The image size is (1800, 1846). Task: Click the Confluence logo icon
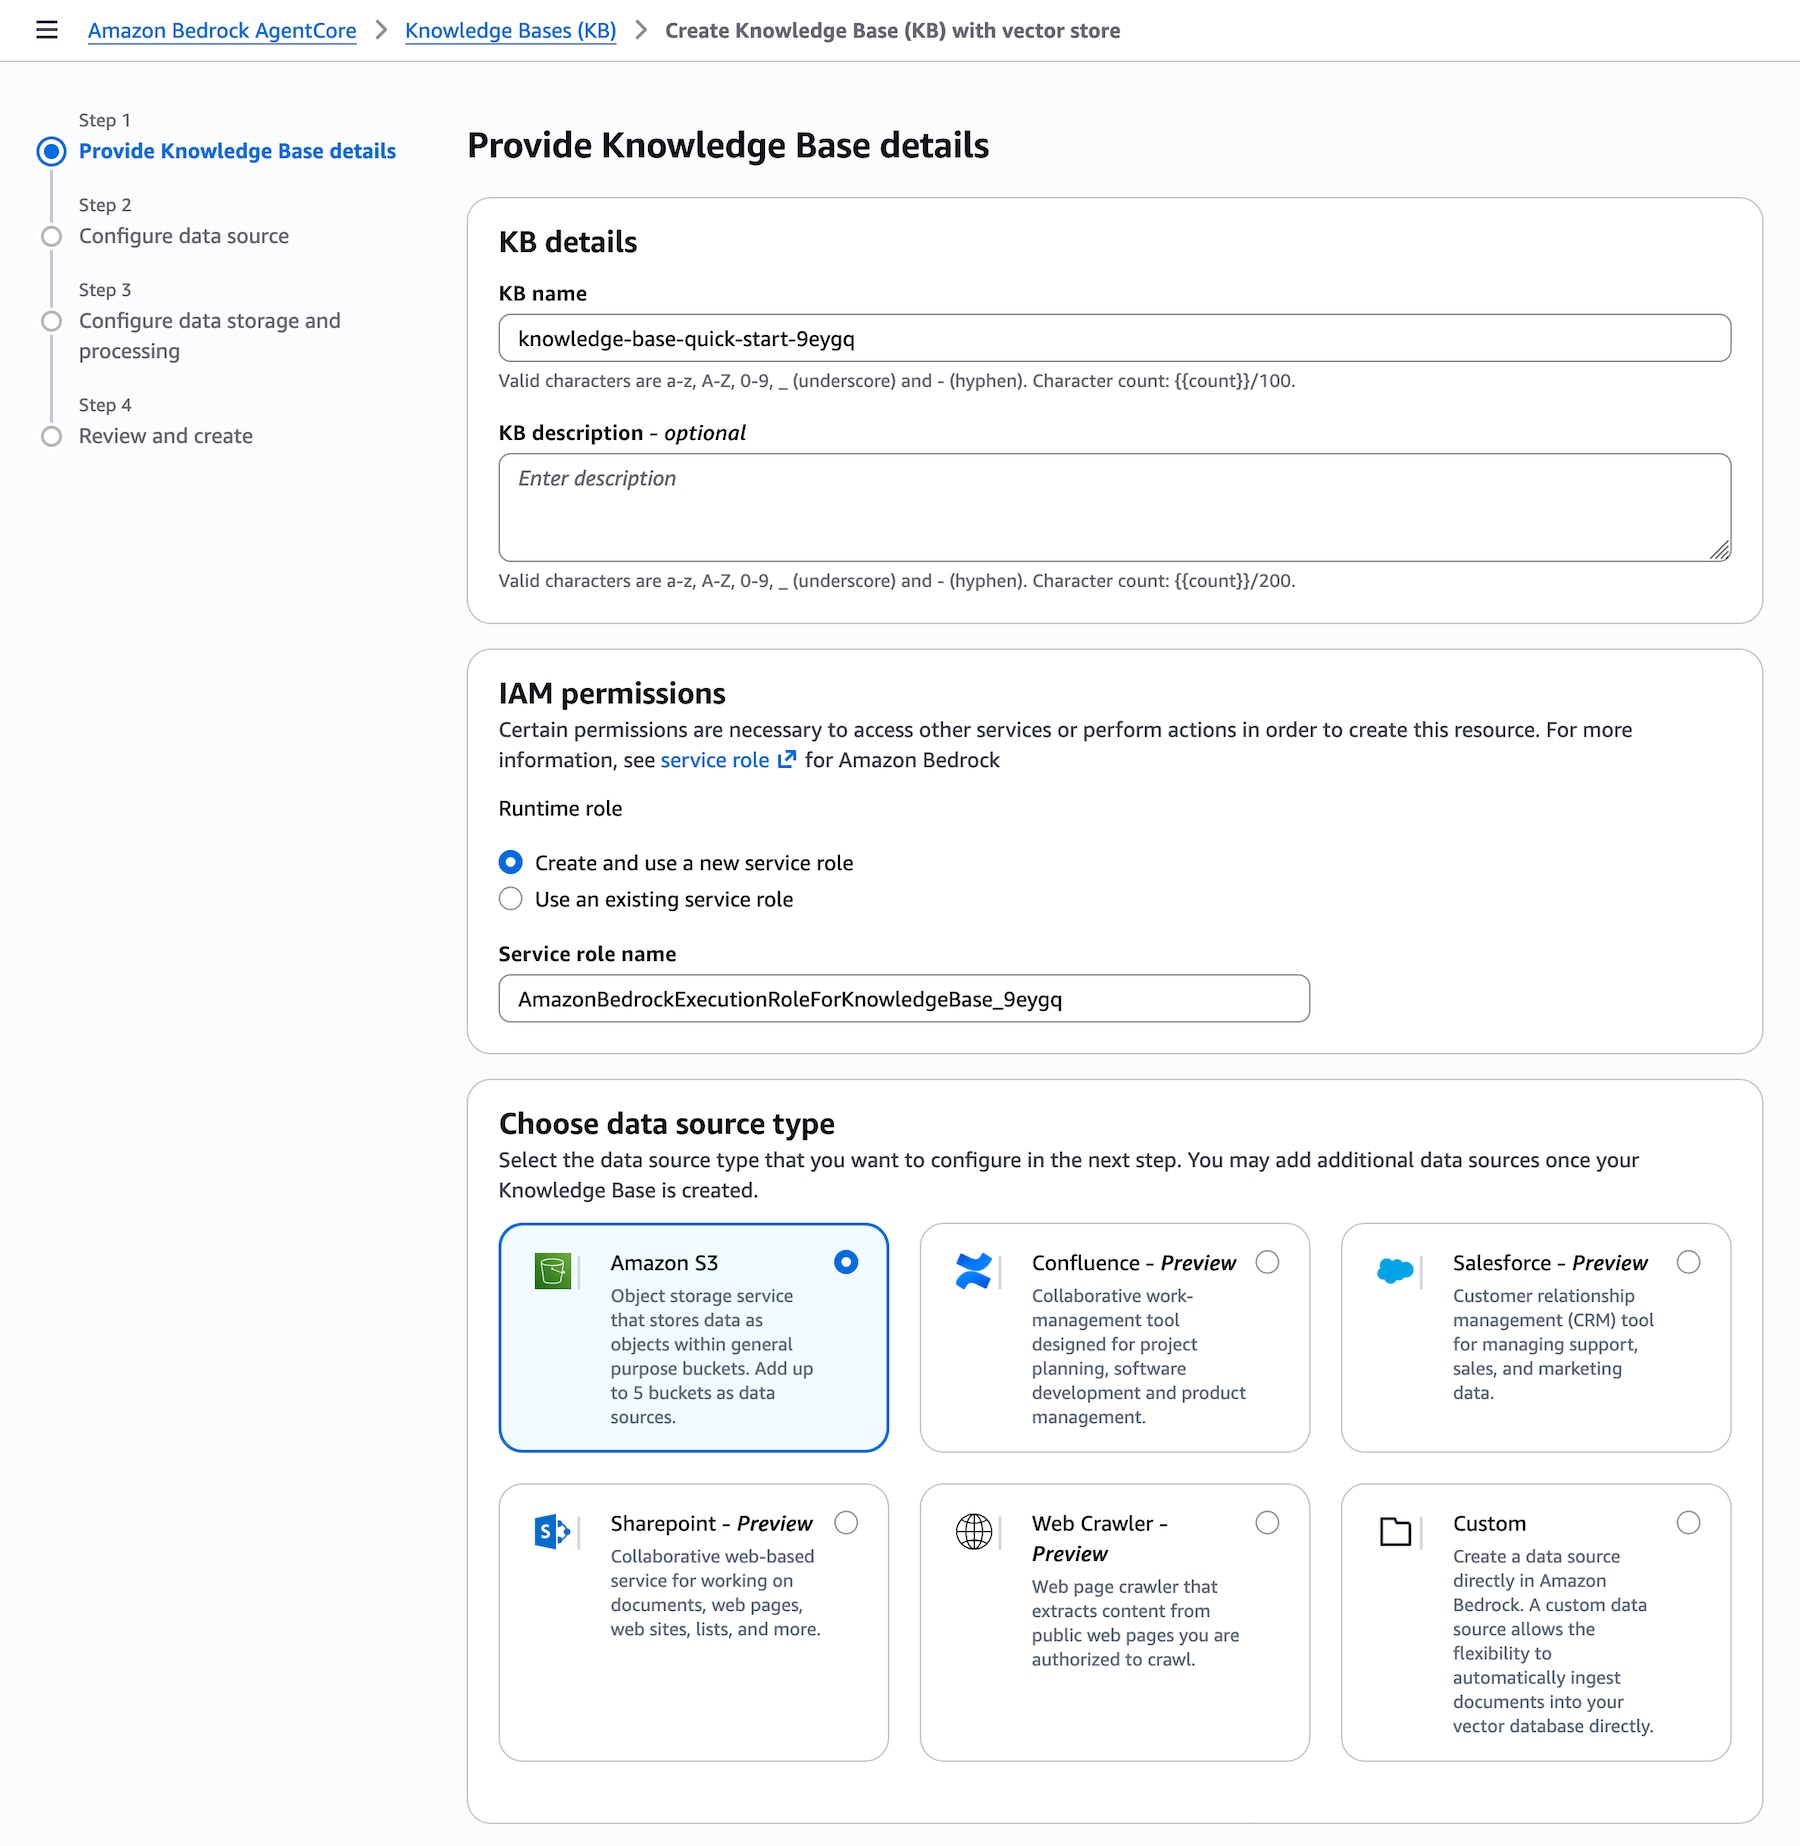pyautogui.click(x=973, y=1271)
